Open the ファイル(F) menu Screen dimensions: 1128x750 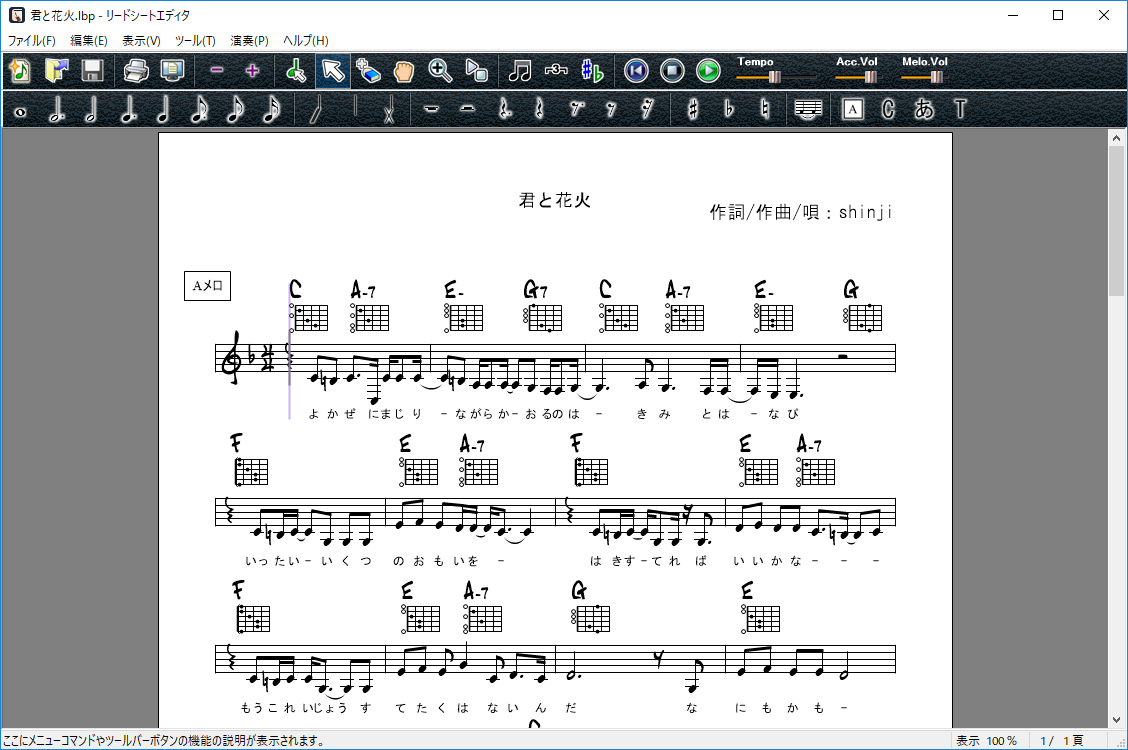pyautogui.click(x=32, y=40)
